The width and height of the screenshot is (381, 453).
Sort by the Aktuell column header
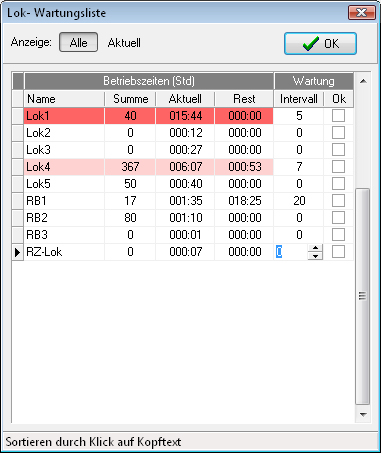185,99
